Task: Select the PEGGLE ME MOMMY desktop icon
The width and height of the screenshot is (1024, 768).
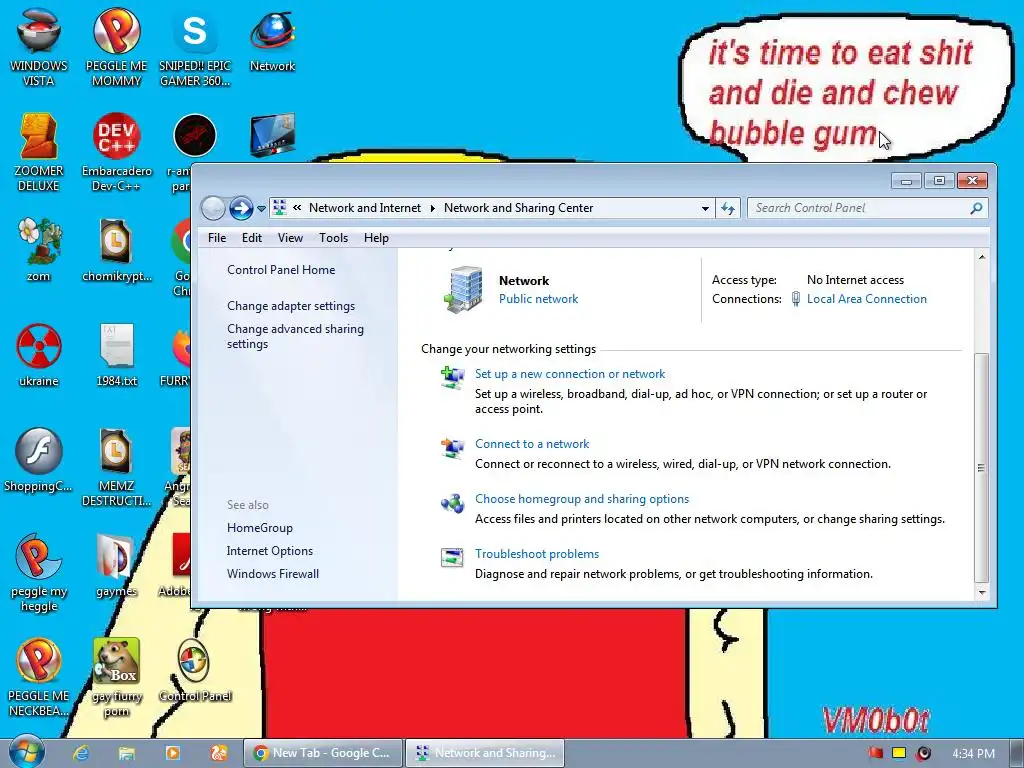Action: [116, 48]
